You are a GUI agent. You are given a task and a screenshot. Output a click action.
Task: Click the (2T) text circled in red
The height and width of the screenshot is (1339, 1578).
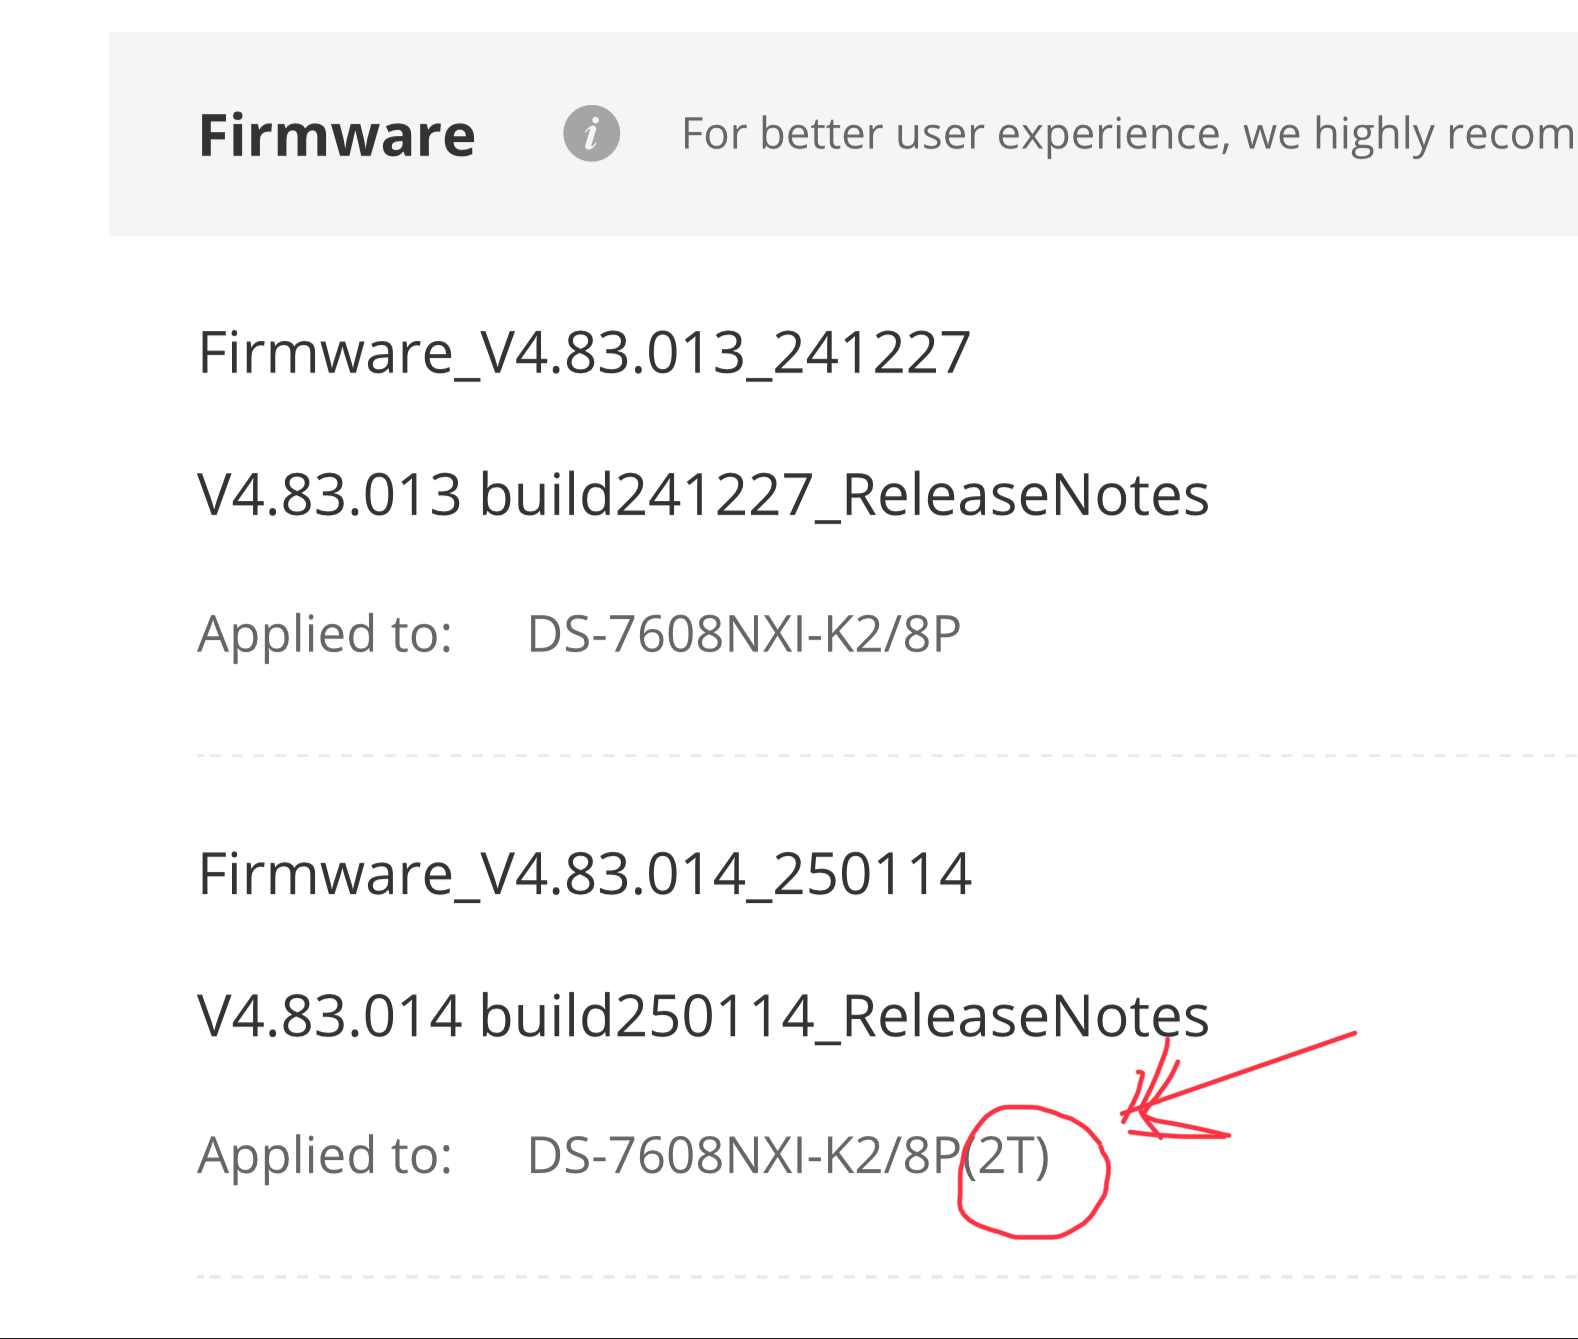tap(1010, 1155)
